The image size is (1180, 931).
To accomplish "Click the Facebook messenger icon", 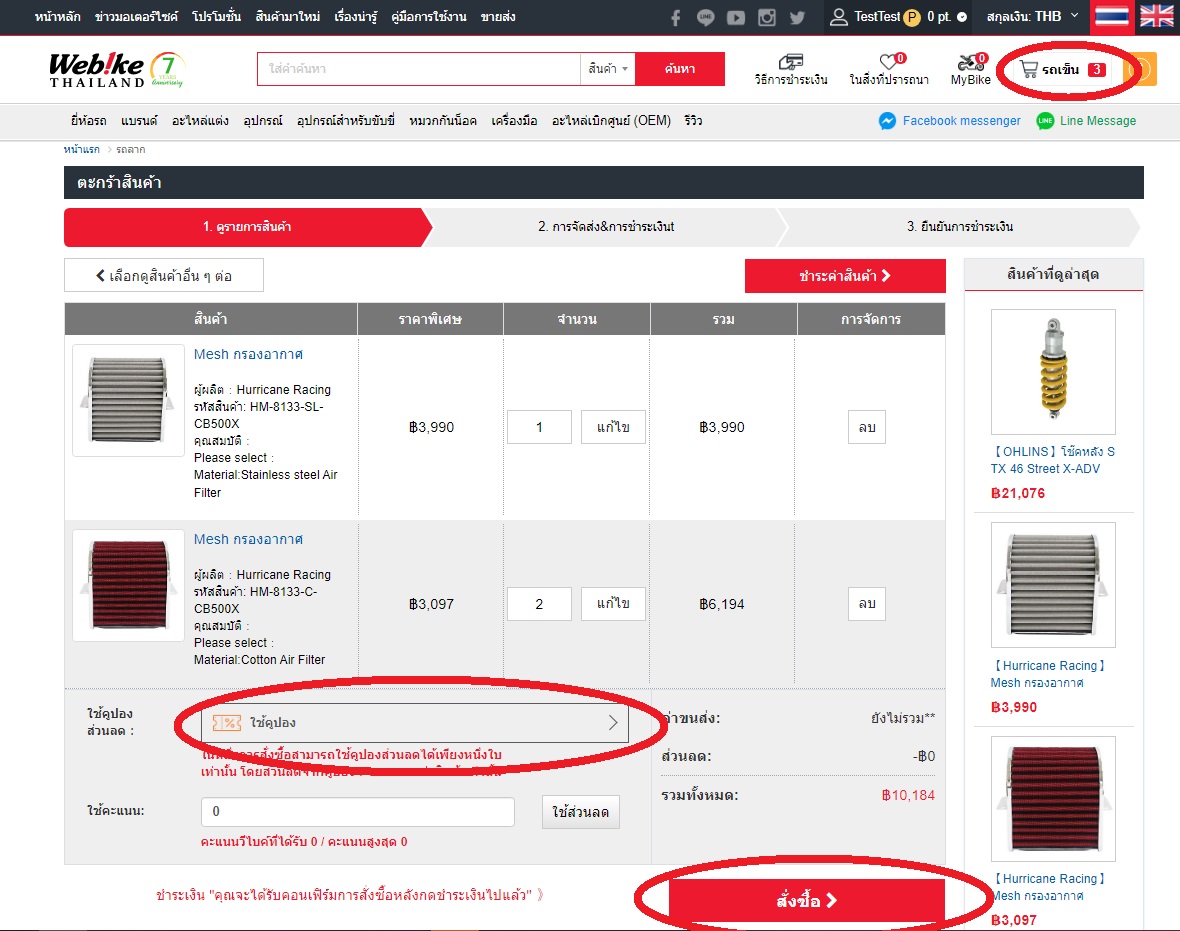I will (x=887, y=120).
